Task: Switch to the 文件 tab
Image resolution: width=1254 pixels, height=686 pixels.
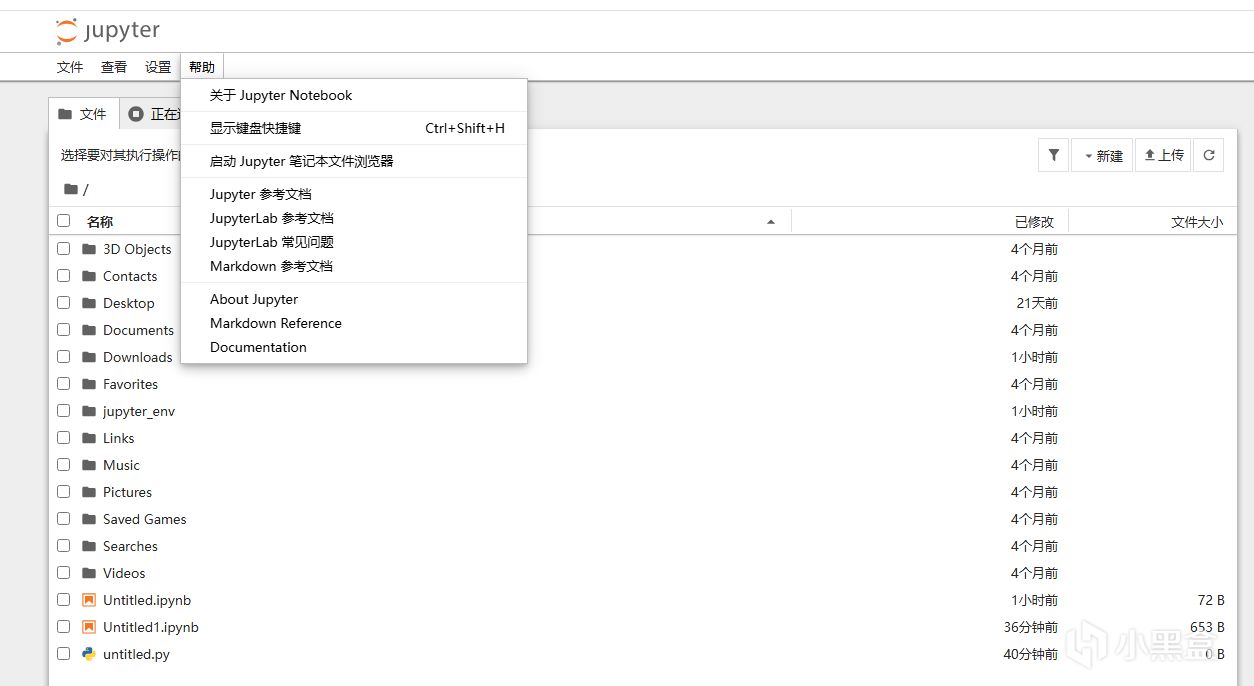Action: [84, 114]
